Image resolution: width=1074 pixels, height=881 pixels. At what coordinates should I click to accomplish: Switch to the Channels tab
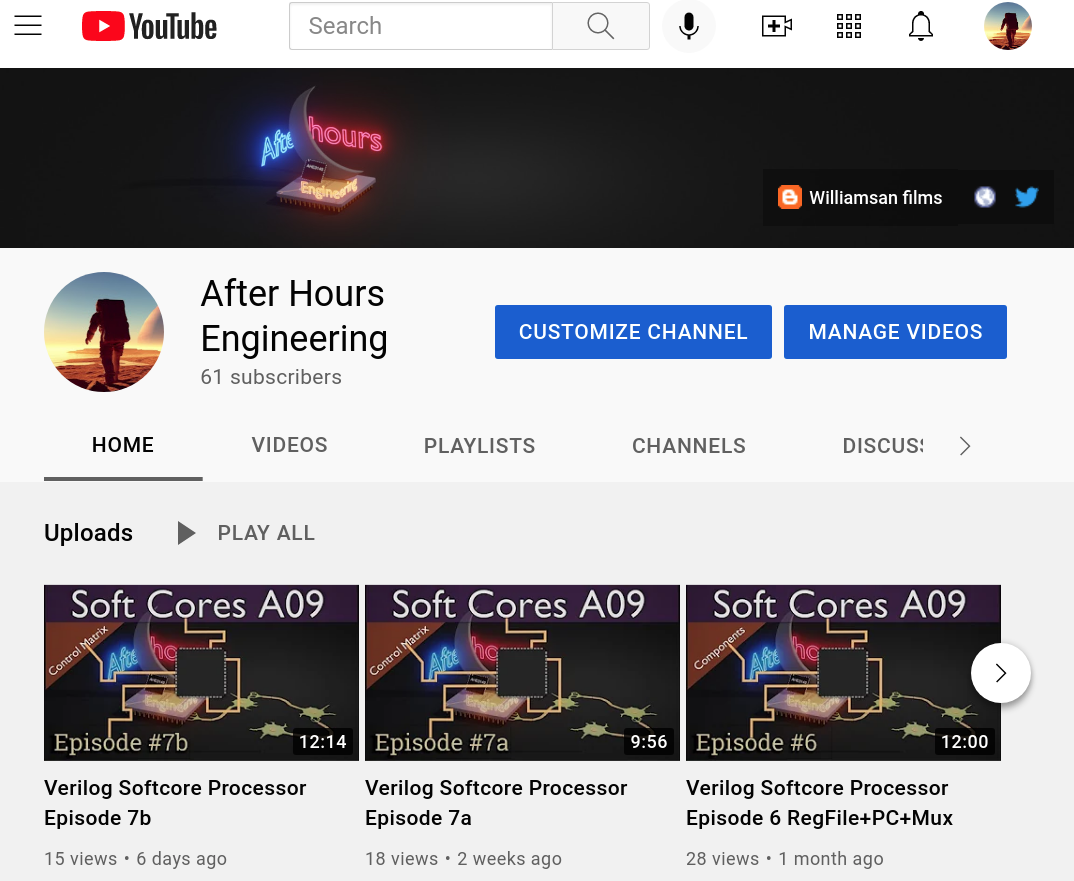(x=688, y=446)
